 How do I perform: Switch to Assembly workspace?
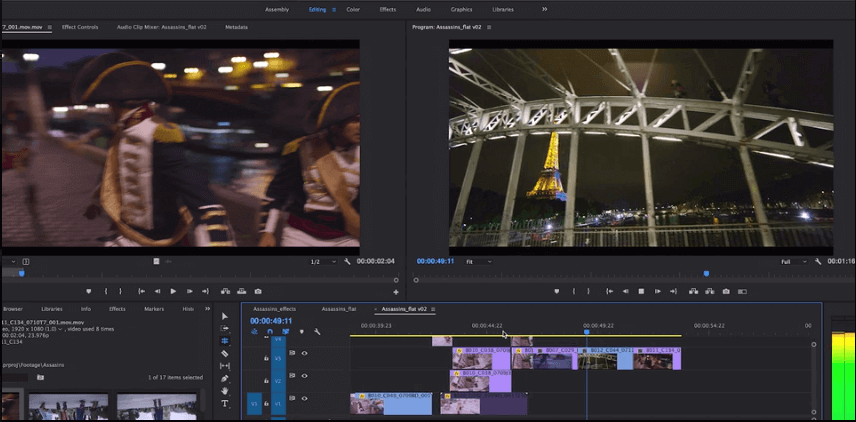pos(277,10)
